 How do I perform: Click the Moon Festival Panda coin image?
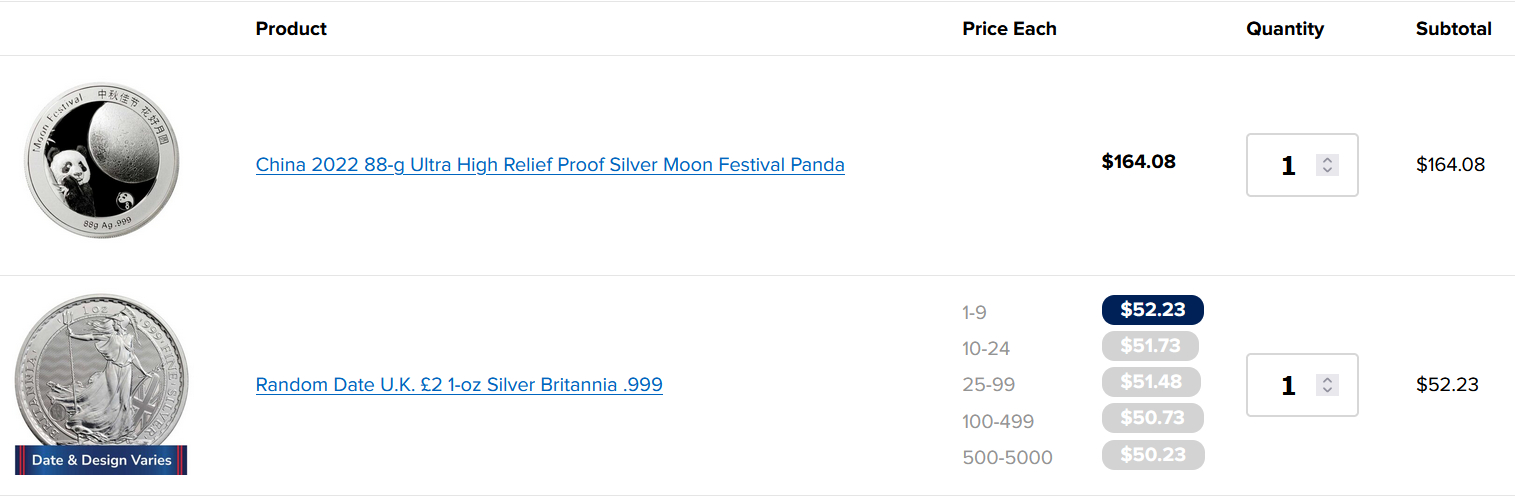coord(102,160)
